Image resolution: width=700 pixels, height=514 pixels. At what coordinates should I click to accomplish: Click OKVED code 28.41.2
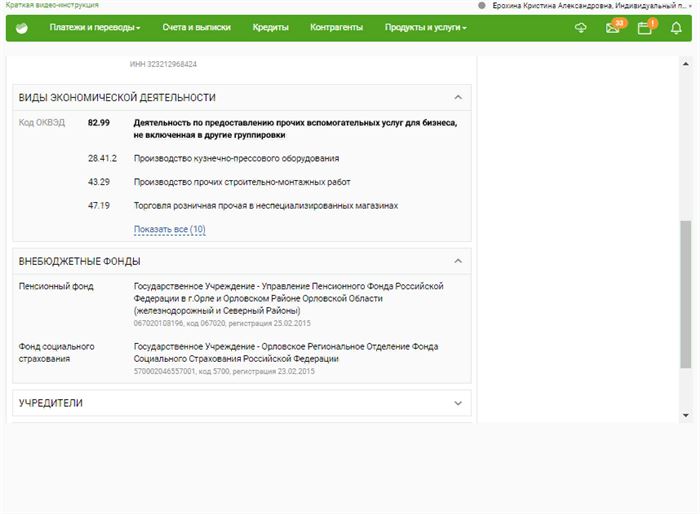pos(102,159)
